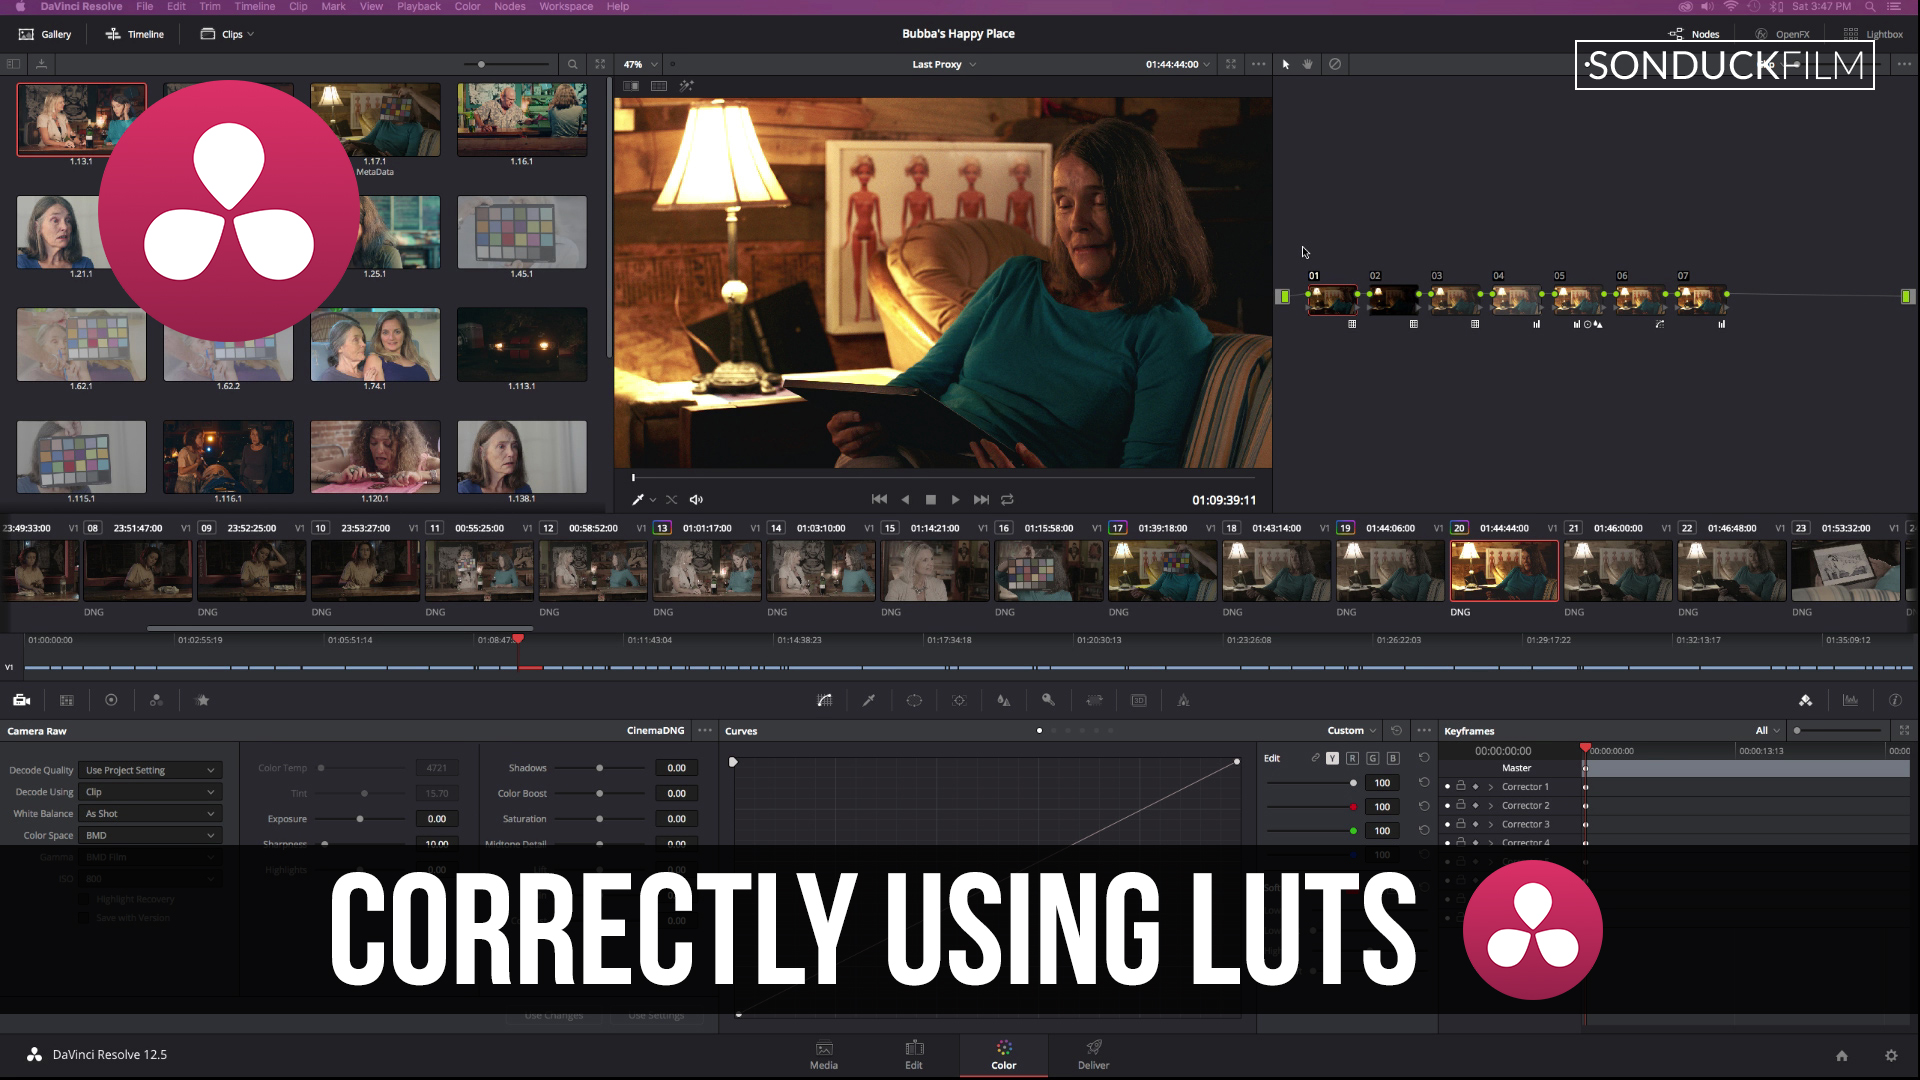Open the Custom curves preset dropdown
Screen dimensions: 1920x1080
tap(1348, 730)
